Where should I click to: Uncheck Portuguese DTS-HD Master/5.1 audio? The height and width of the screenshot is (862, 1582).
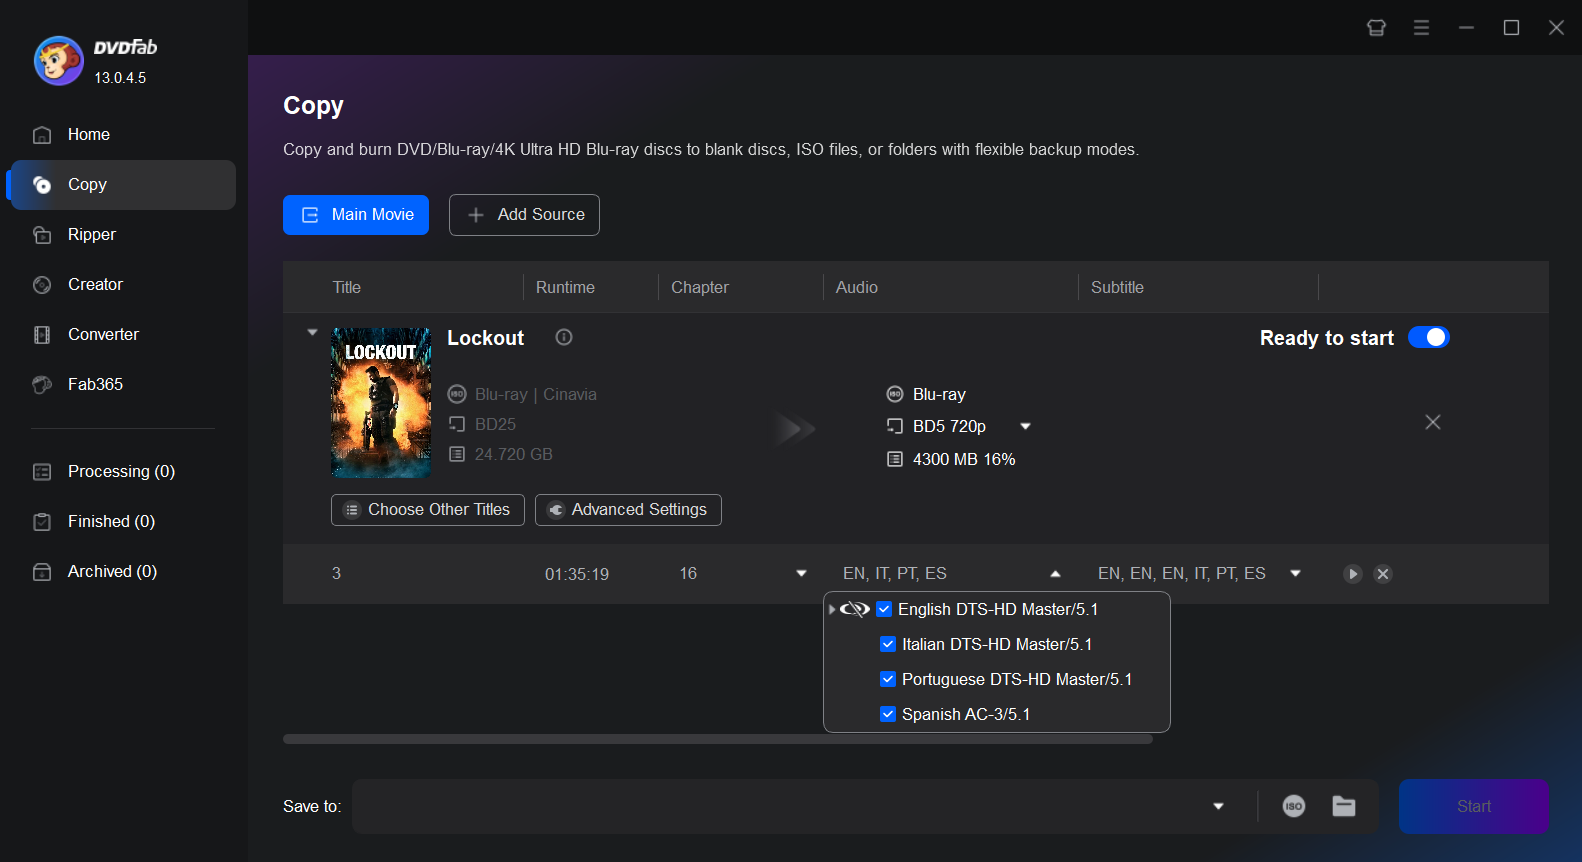pyautogui.click(x=888, y=679)
